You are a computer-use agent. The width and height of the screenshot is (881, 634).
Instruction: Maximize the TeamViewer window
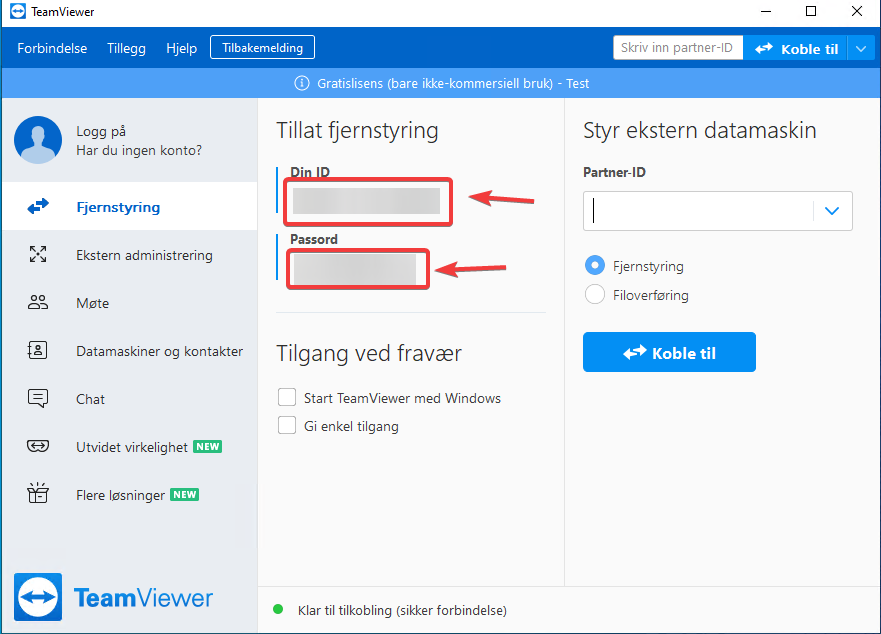(811, 11)
